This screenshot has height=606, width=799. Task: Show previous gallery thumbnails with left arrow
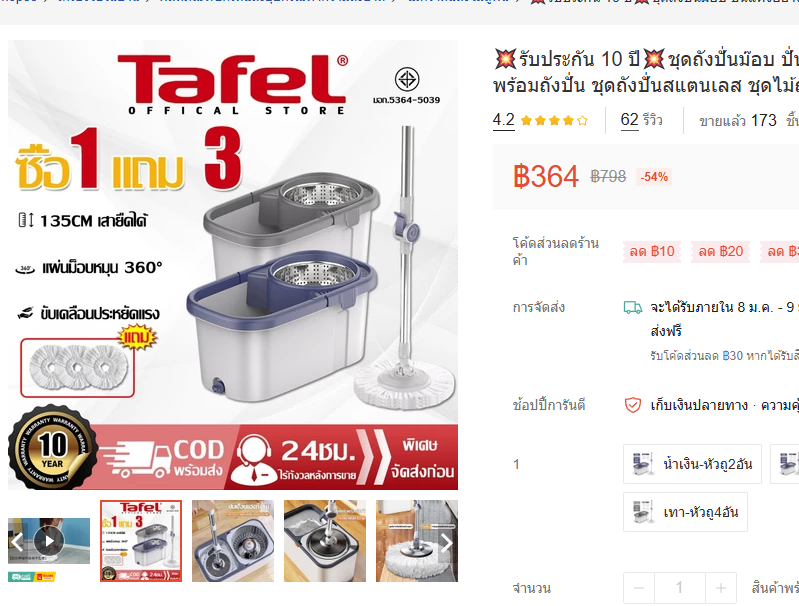click(17, 542)
